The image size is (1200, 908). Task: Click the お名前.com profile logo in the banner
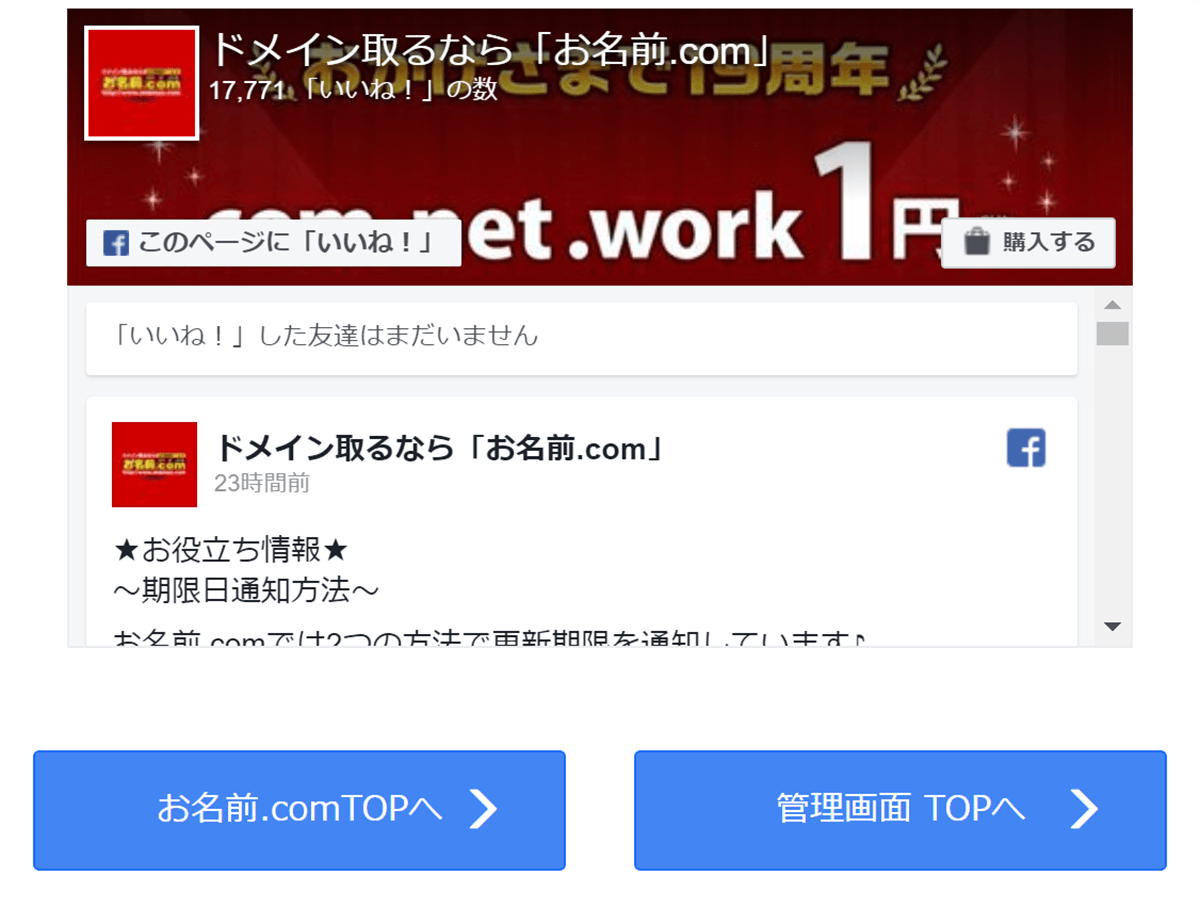[x=141, y=83]
